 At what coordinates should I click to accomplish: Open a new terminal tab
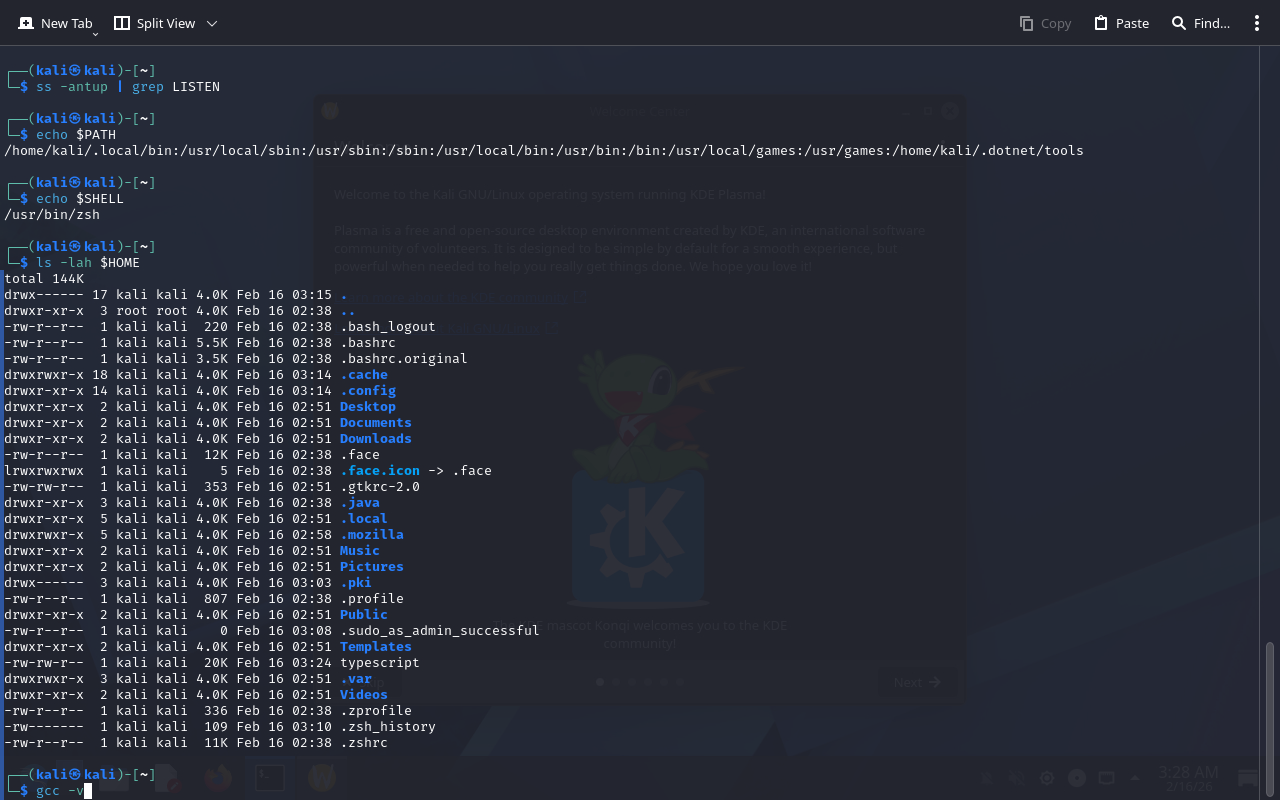(55, 23)
